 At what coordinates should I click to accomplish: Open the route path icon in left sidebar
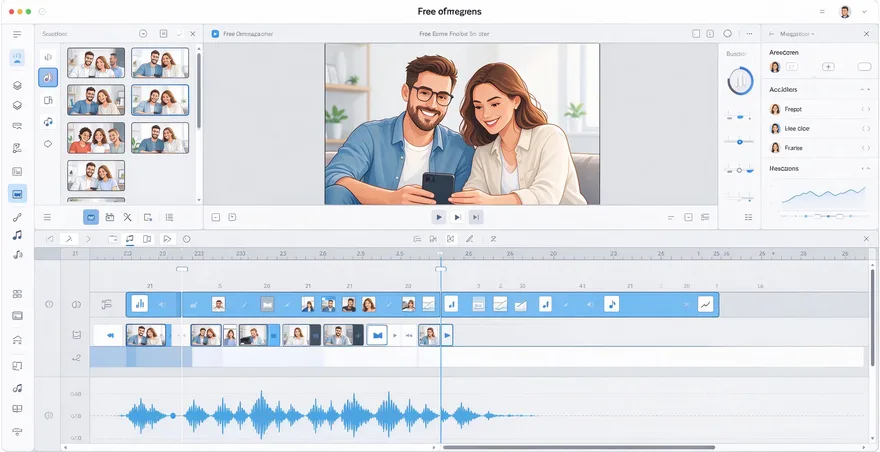[17, 148]
